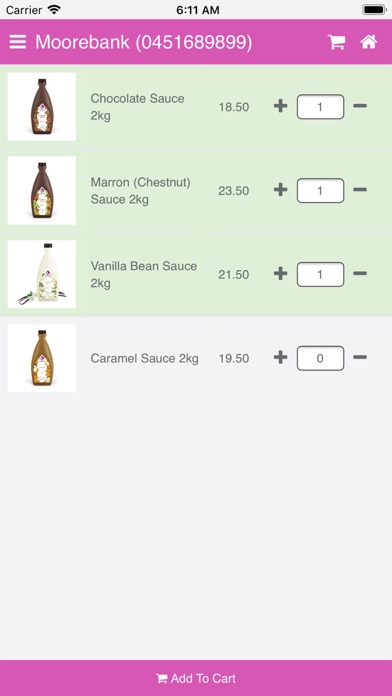Remove one Vanilla Bean Sauce with minus

tap(360, 273)
